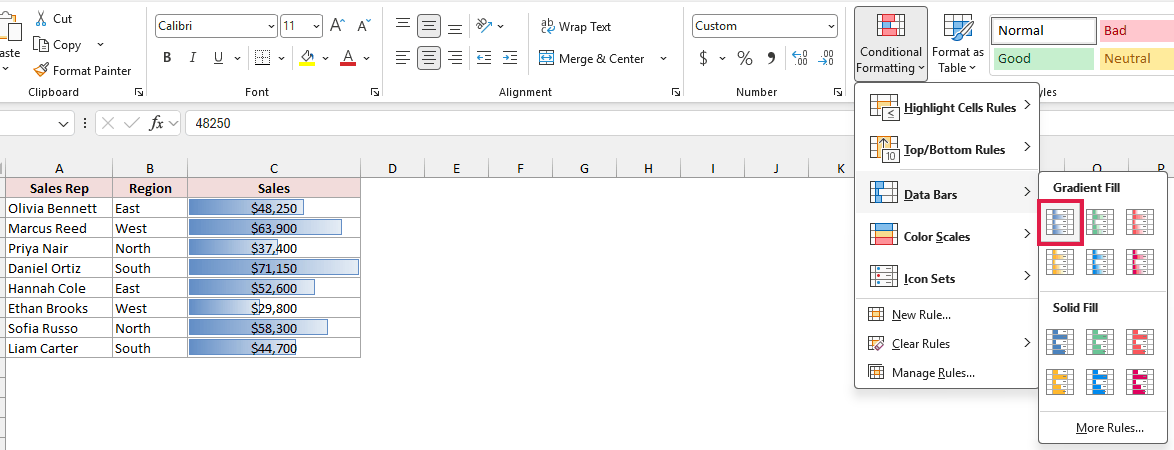1174x450 pixels.
Task: Open Top/Bottom Rules submenu
Action: pos(946,149)
